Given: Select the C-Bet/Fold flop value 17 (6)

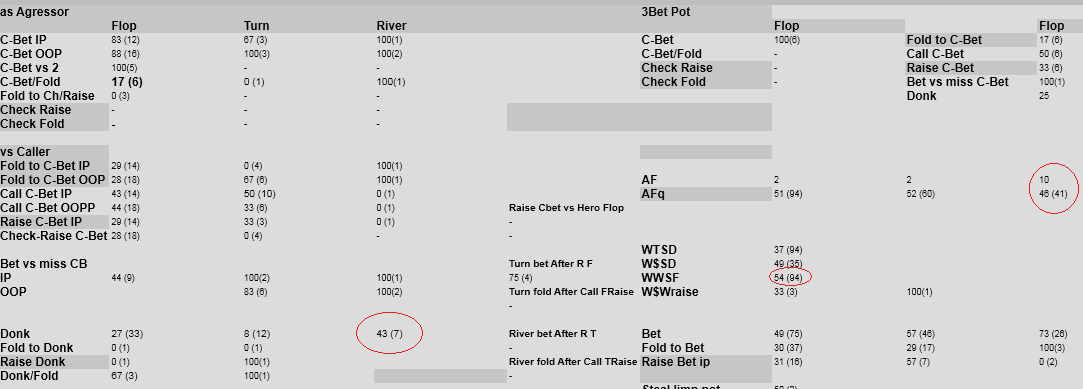Looking at the screenshot, I should [x=127, y=82].
